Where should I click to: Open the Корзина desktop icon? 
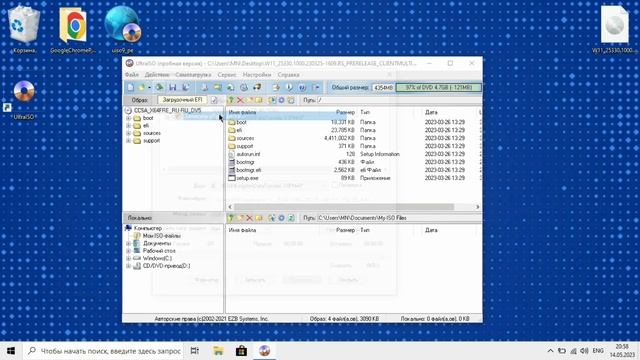pos(24,30)
